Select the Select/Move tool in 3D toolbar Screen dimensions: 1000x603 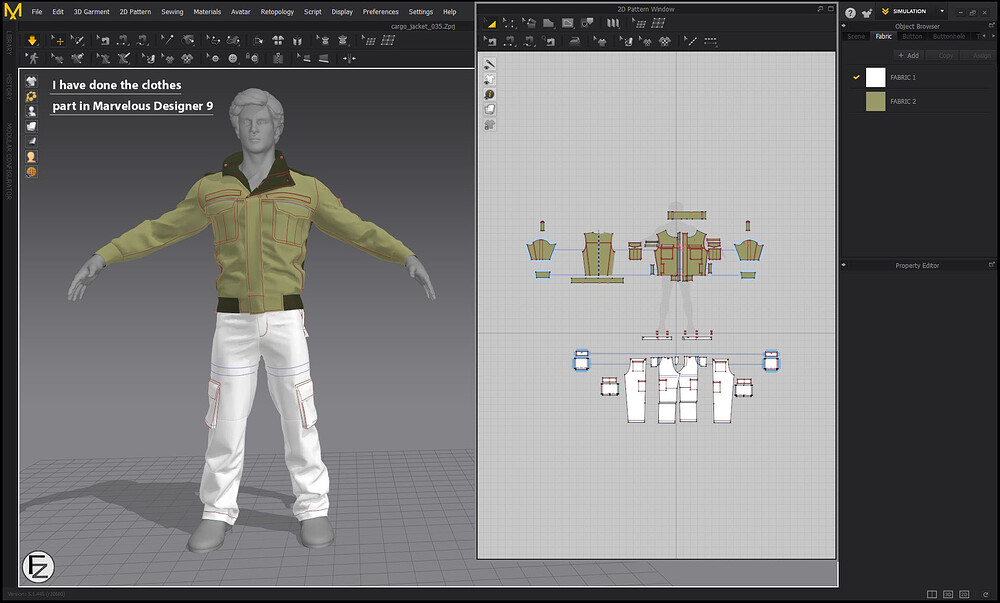(x=58, y=41)
